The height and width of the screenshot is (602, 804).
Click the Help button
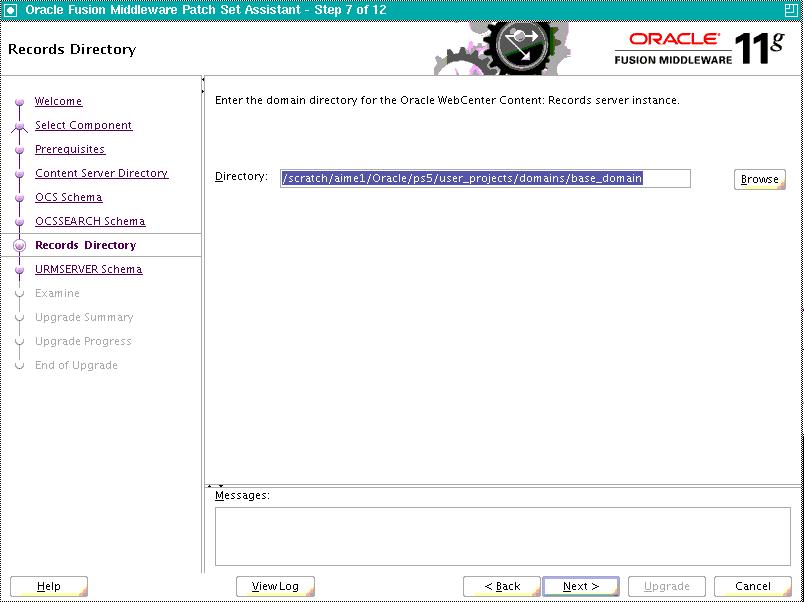pyautogui.click(x=49, y=586)
